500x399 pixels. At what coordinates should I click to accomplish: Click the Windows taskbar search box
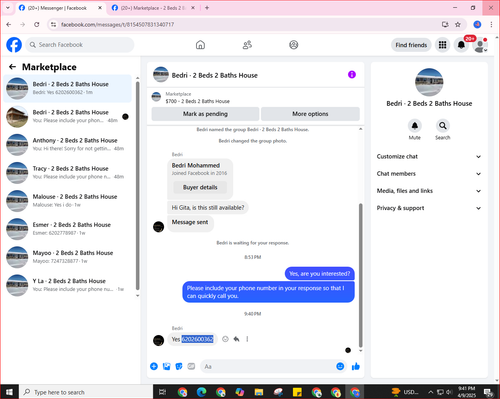tap(86, 392)
